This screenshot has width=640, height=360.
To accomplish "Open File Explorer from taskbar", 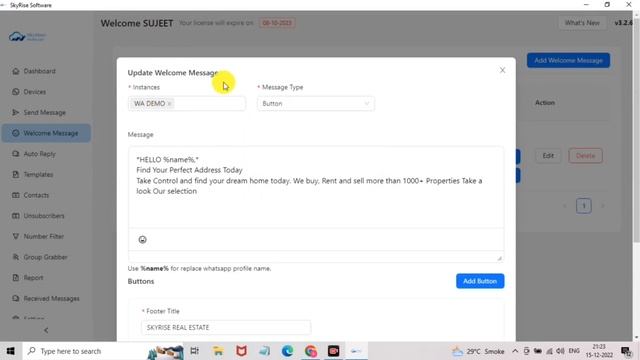I will [218, 351].
